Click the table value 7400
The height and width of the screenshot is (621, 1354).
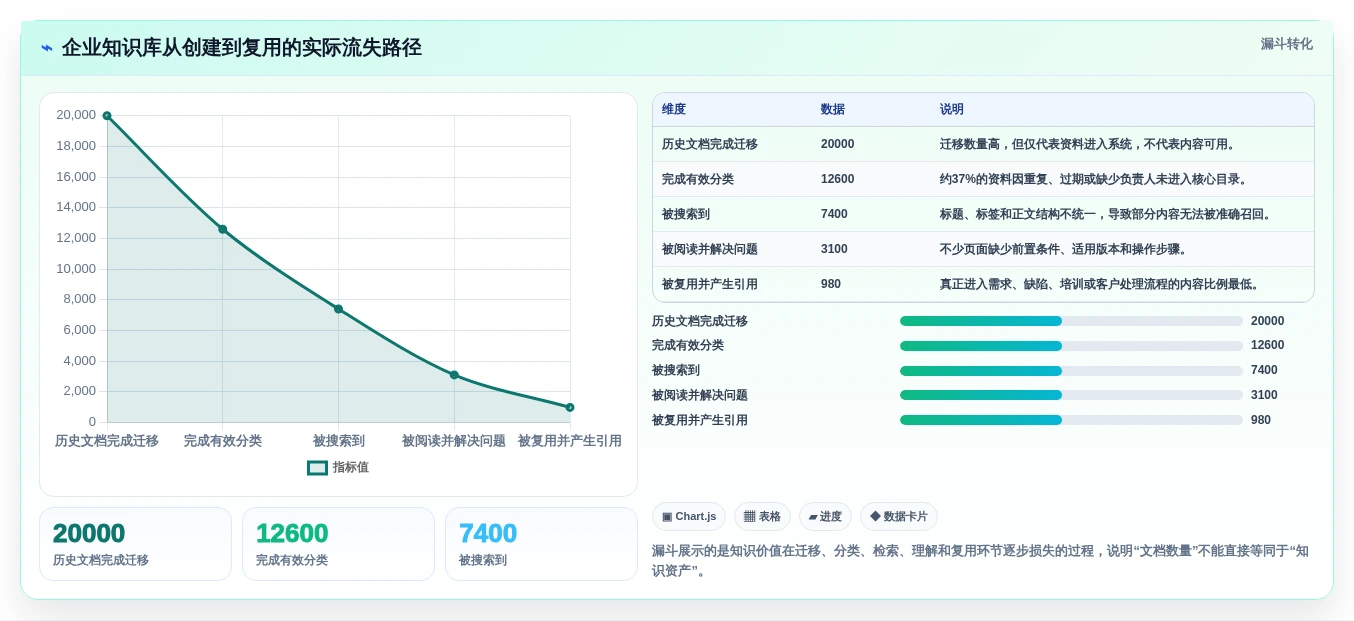835,214
